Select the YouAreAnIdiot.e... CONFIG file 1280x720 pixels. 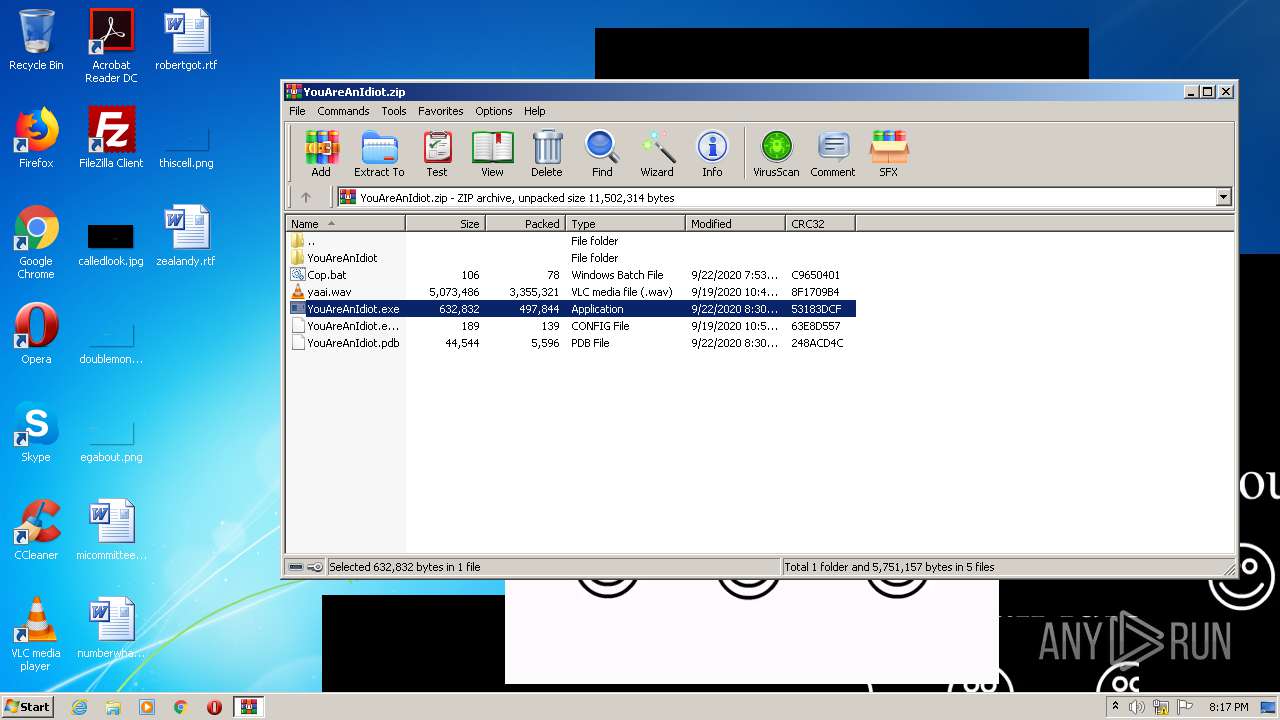click(570, 326)
